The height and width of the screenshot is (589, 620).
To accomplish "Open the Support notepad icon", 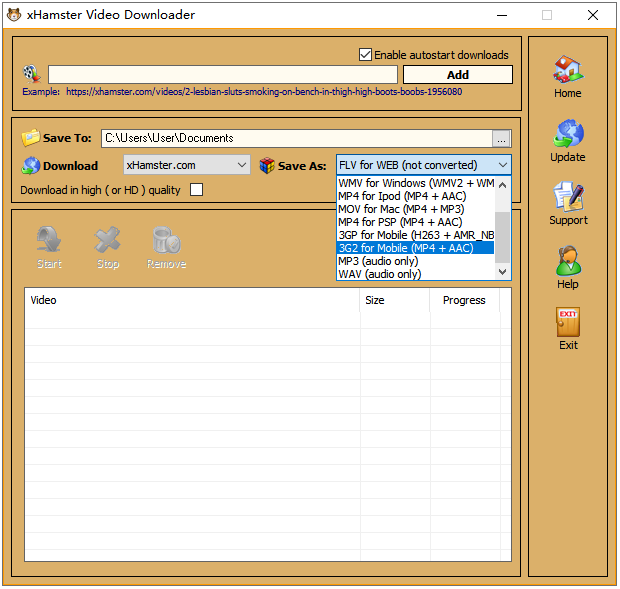I will coord(568,196).
